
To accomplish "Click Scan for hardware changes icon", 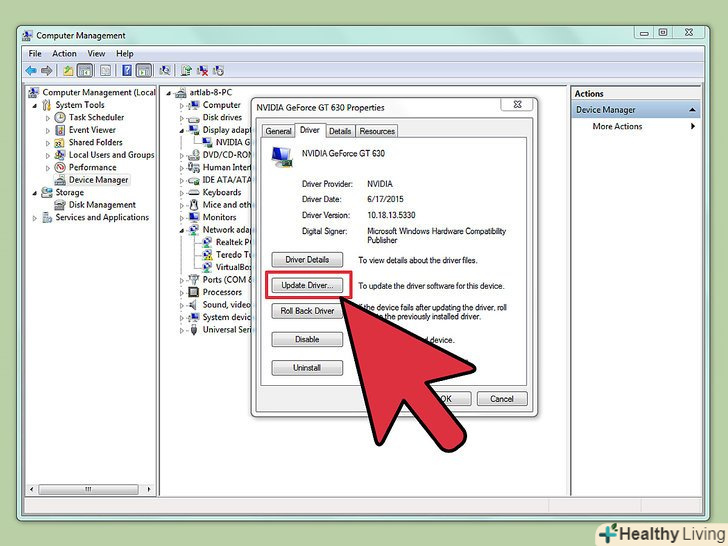I will pyautogui.click(x=165, y=71).
